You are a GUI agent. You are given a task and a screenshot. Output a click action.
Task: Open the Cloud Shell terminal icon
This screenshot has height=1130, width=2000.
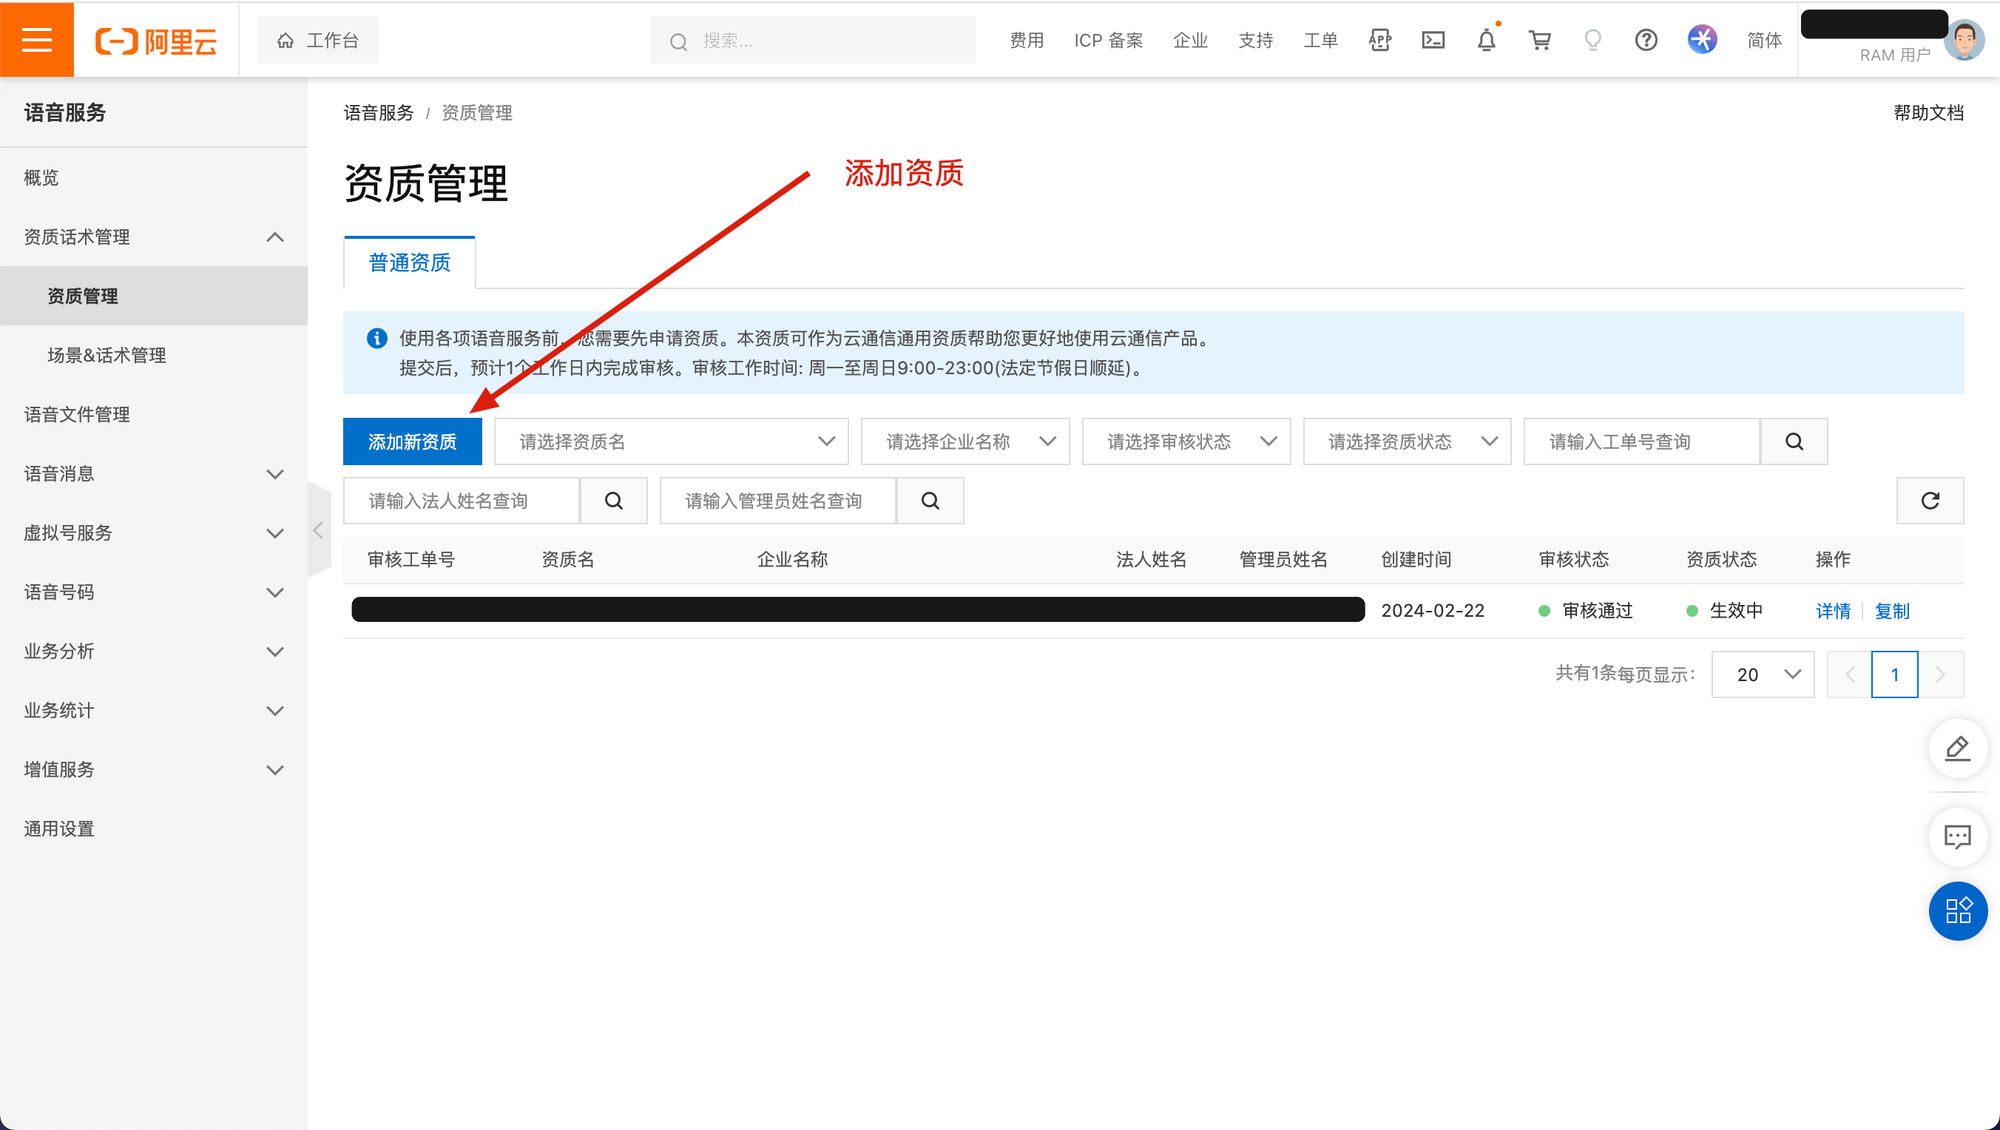point(1433,40)
